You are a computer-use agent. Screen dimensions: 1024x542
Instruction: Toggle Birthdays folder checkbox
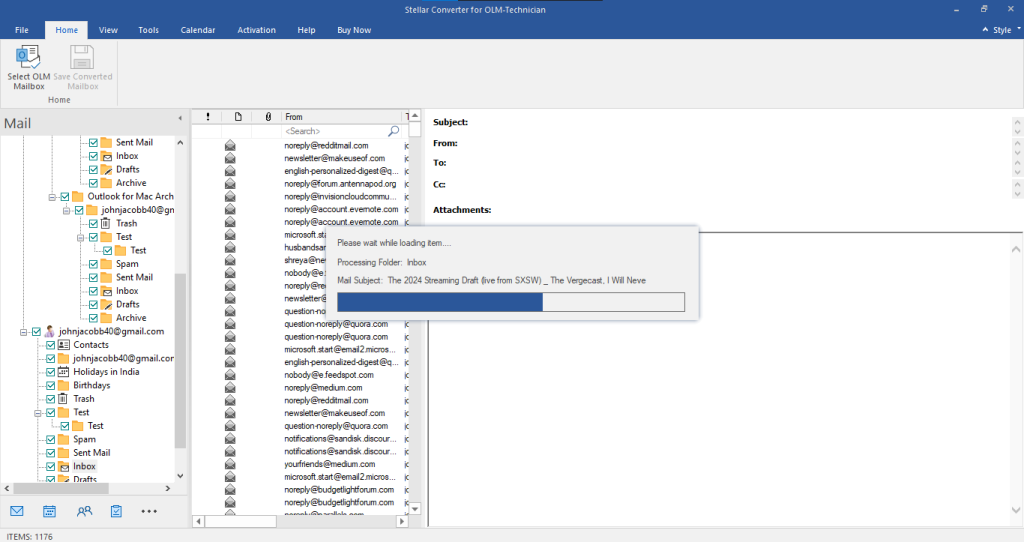point(50,385)
